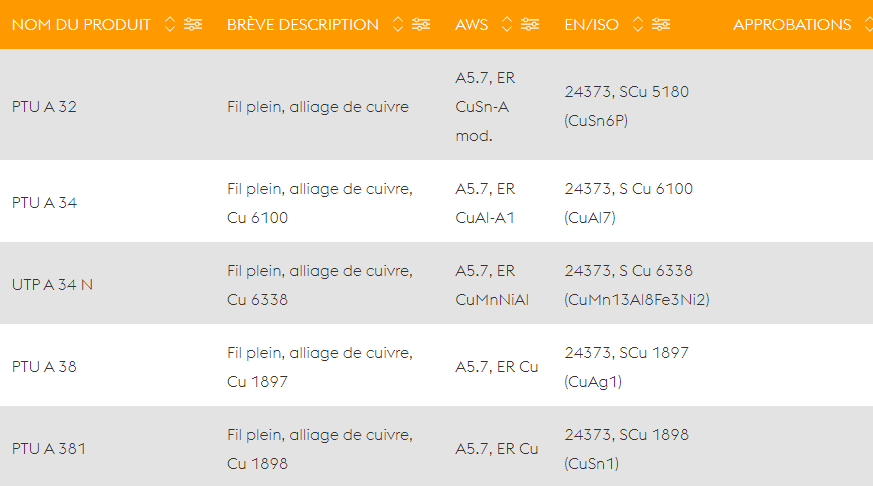
Task: Open product PTU A 38
Action: pos(44,366)
